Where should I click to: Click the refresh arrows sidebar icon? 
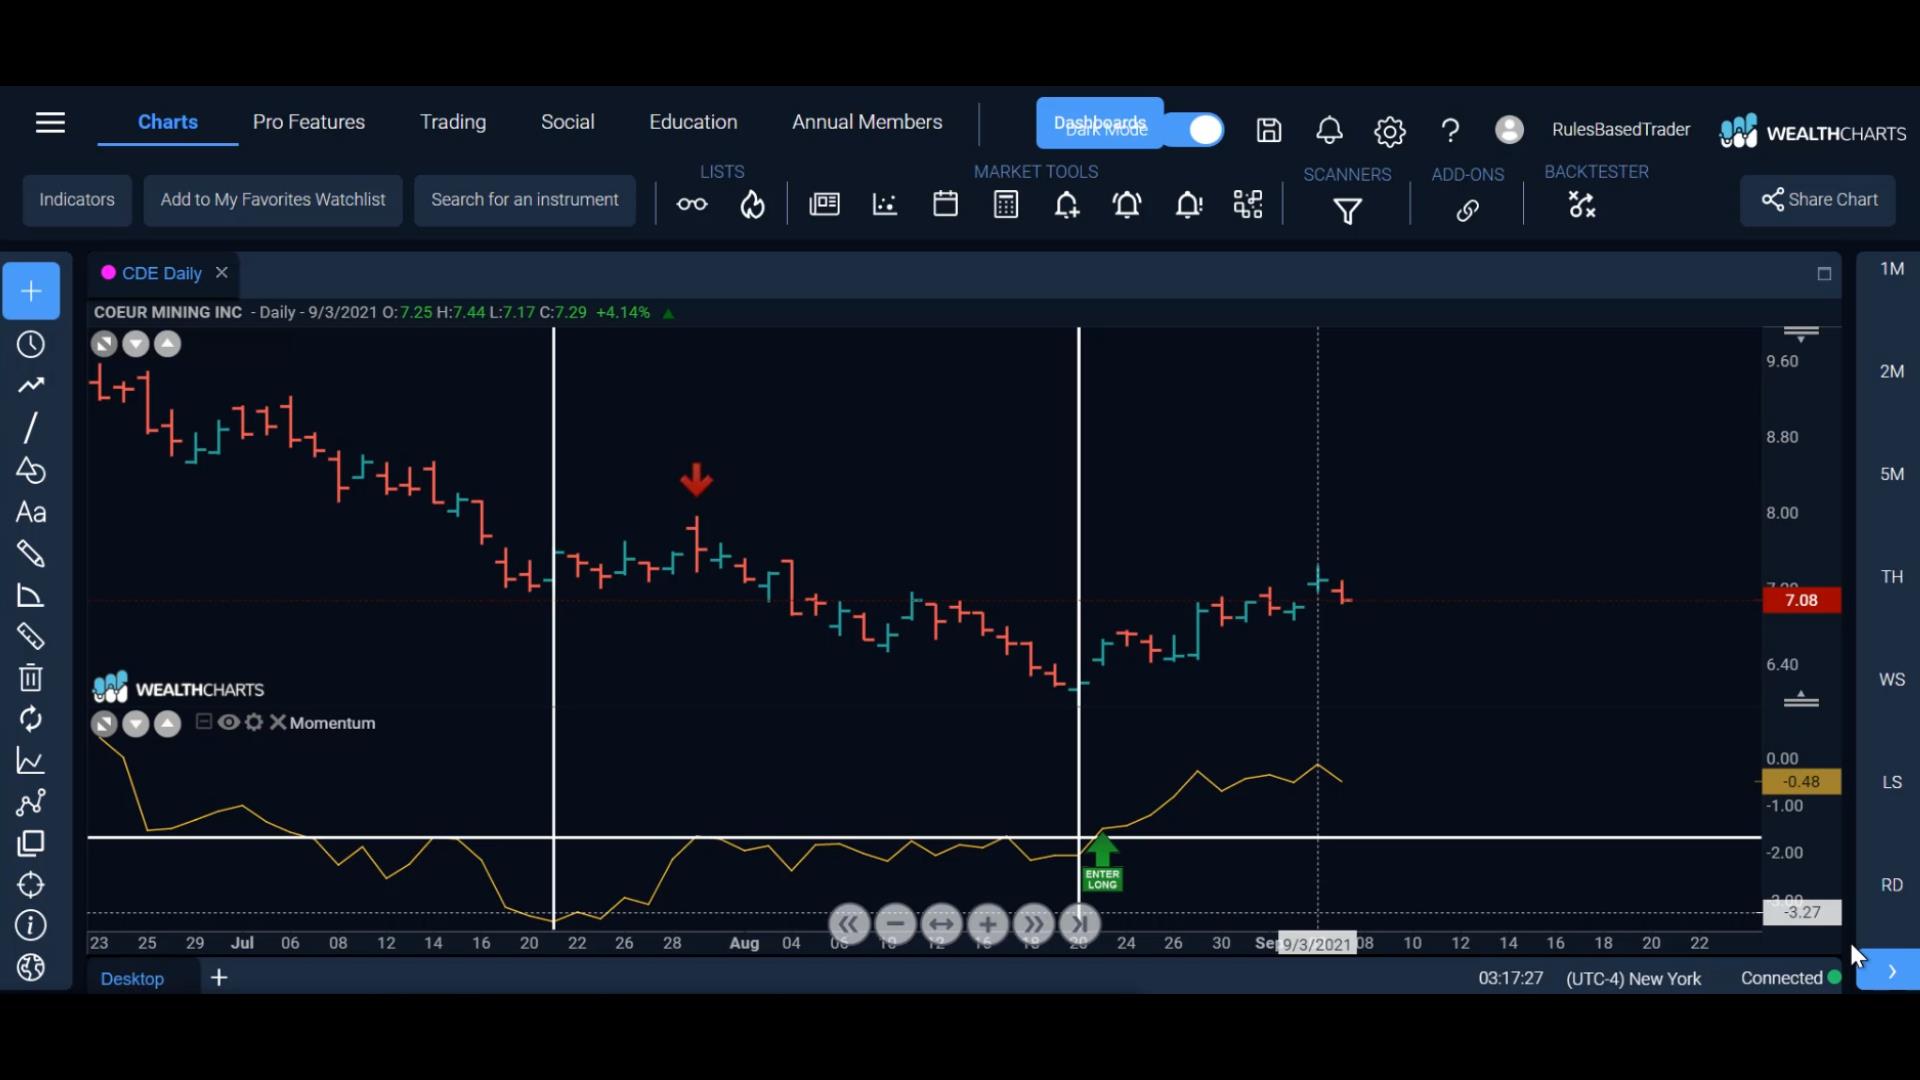coord(31,719)
